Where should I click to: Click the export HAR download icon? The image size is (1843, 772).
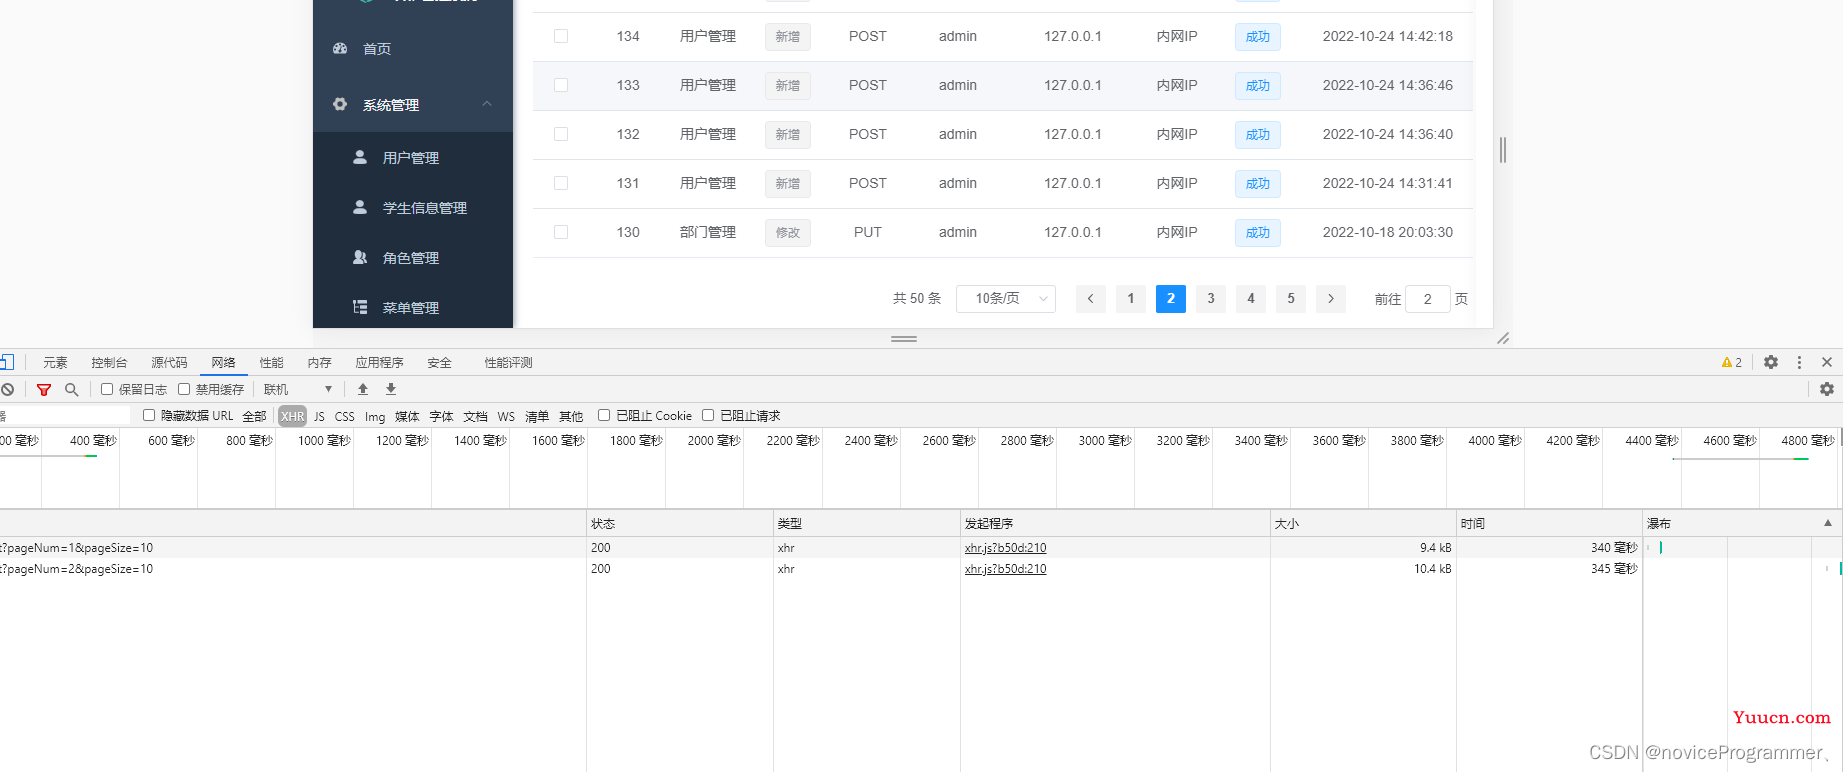[391, 389]
